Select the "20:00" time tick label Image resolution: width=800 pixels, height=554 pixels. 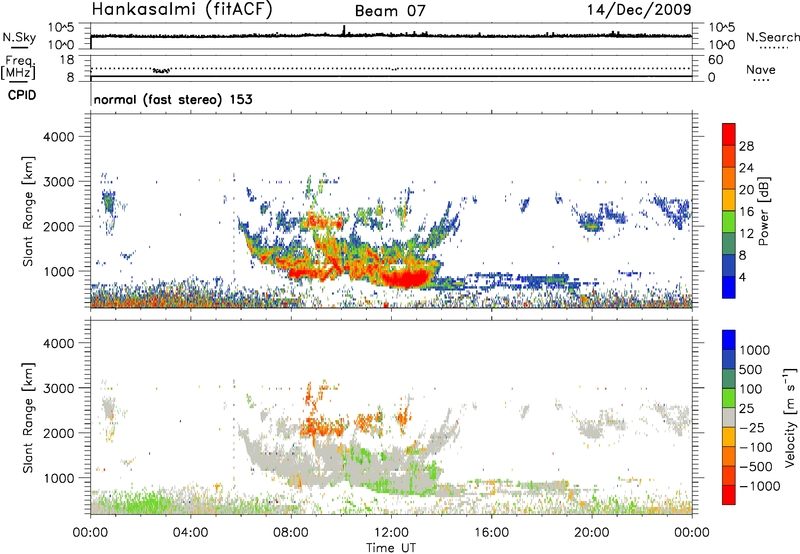tap(591, 533)
